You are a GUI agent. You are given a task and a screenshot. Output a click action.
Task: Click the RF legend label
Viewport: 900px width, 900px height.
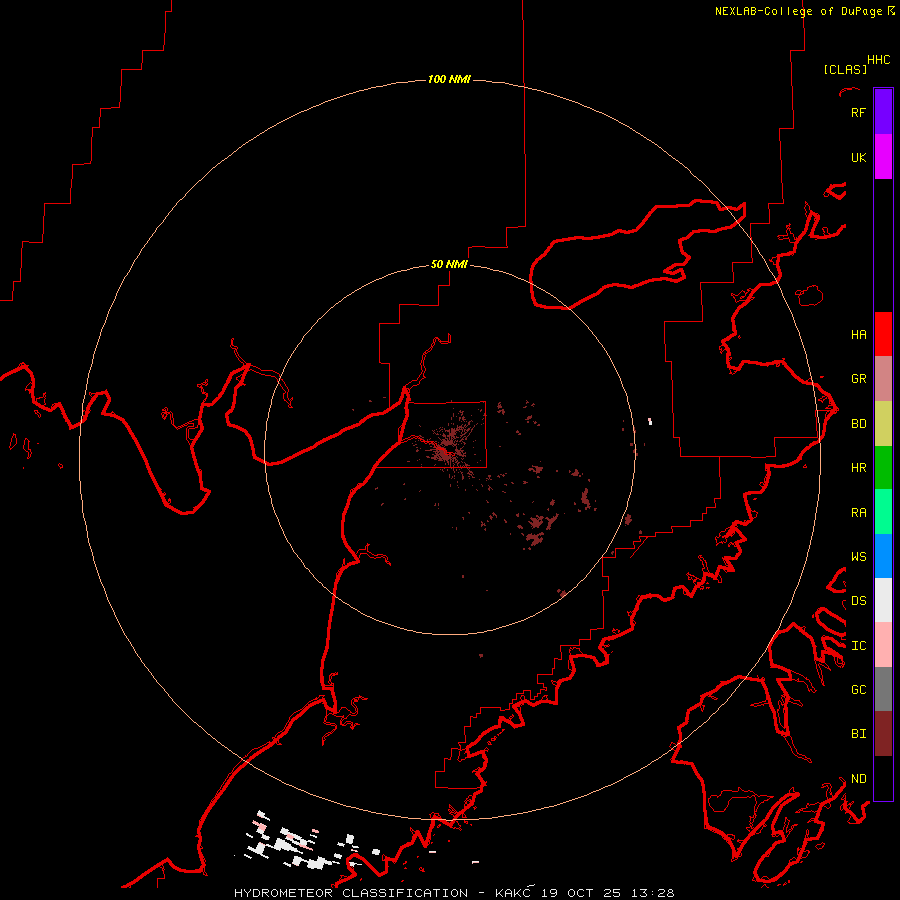(x=858, y=112)
